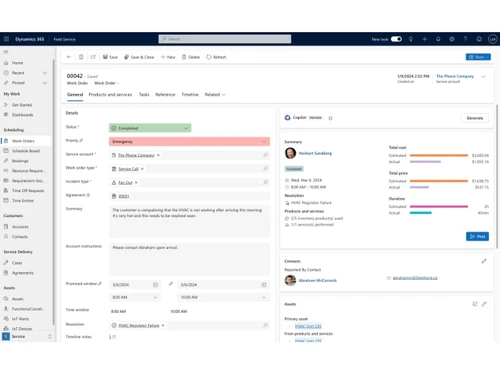Switch to the Reference tab
The height and width of the screenshot is (375, 500).
[x=165, y=95]
